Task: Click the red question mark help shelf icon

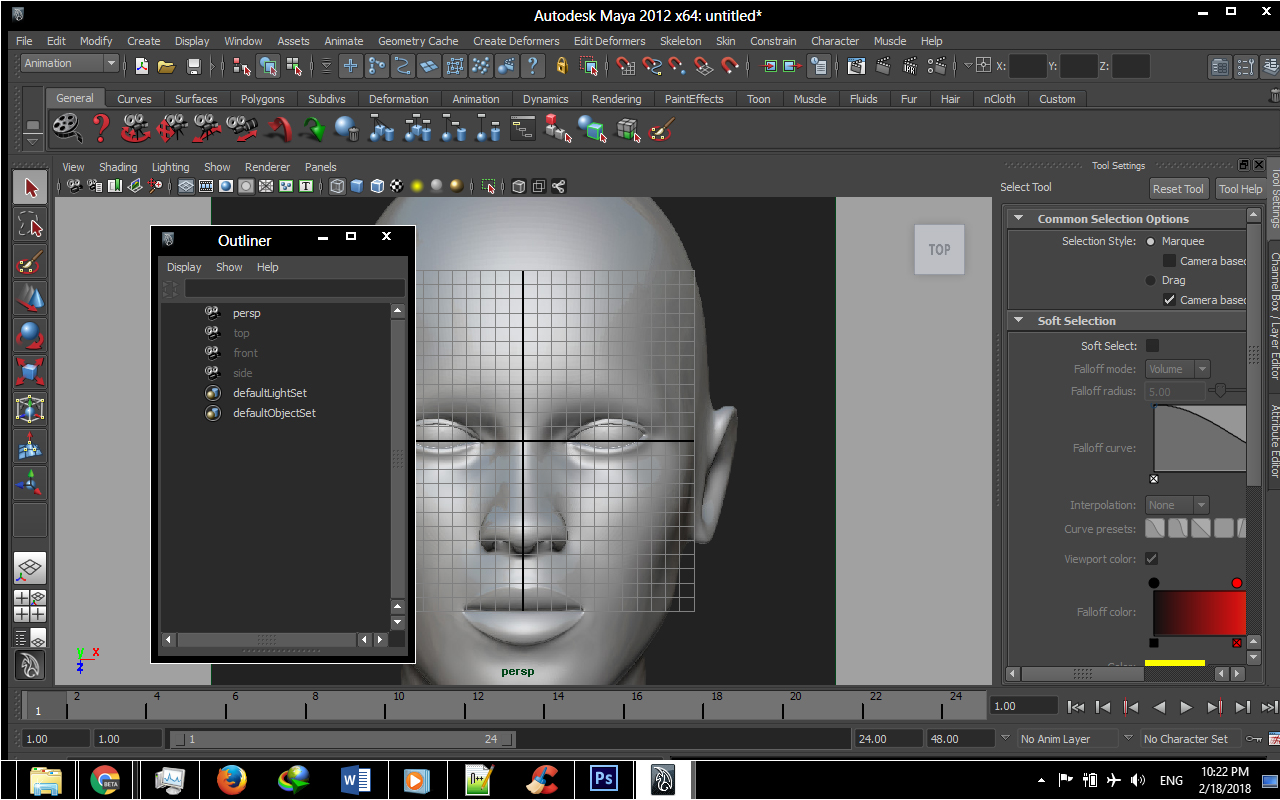Action: 101,128
